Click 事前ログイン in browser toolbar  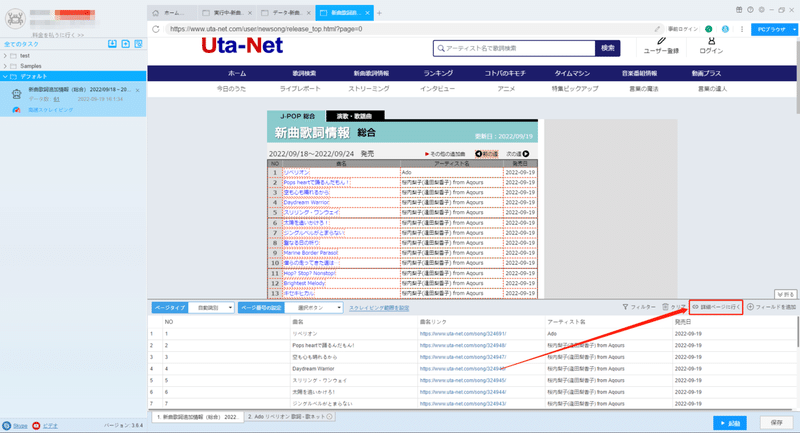tap(683, 29)
